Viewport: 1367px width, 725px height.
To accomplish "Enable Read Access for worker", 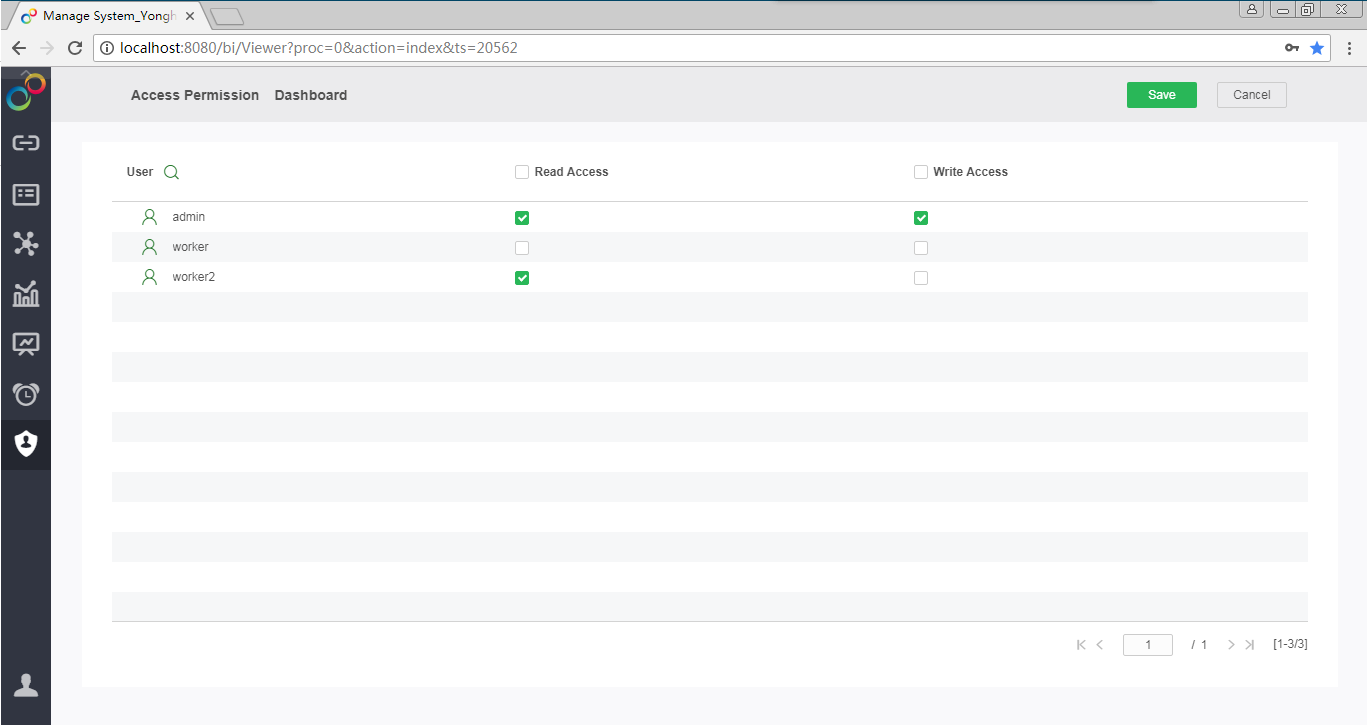I will pyautogui.click(x=522, y=248).
